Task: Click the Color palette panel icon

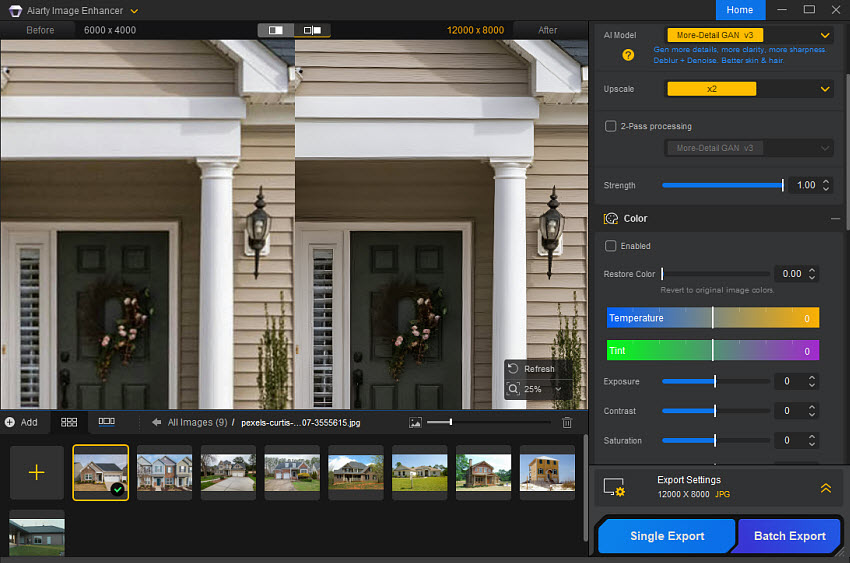Action: click(611, 218)
